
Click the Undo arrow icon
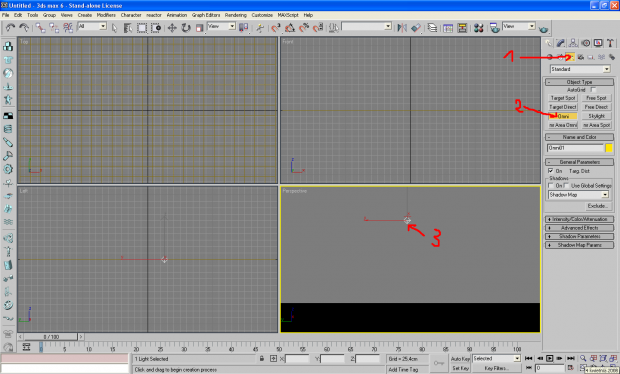(10, 28)
